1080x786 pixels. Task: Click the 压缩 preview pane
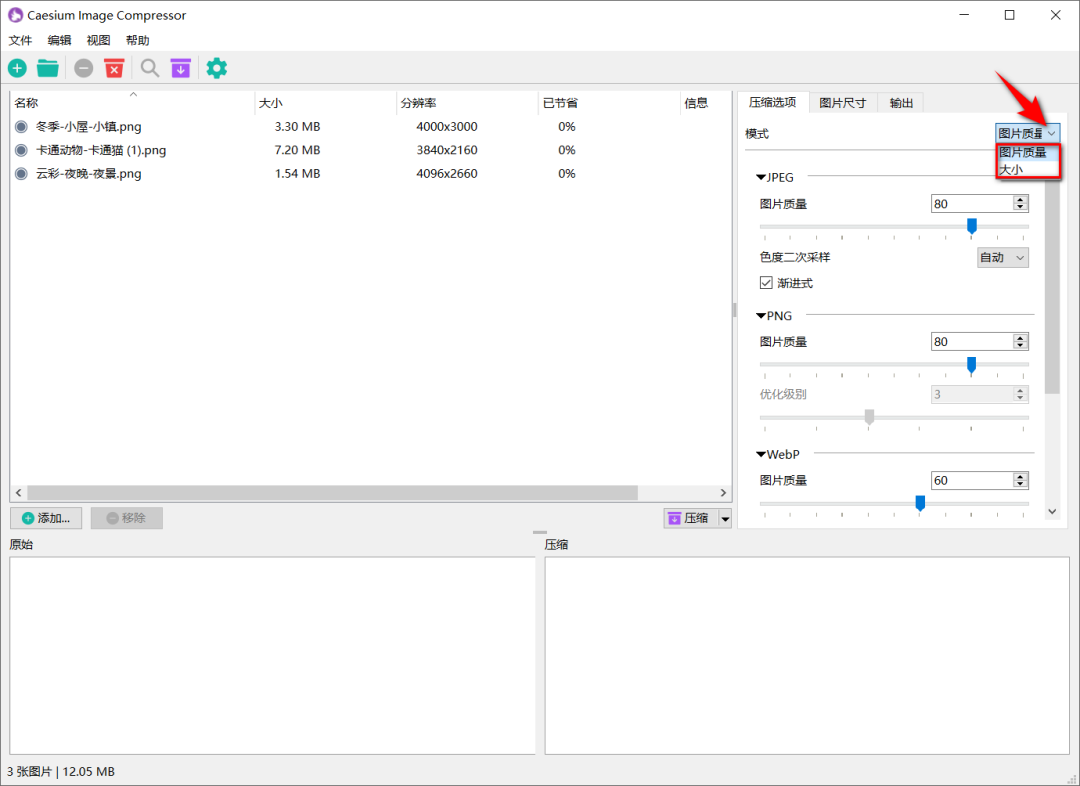coord(807,656)
